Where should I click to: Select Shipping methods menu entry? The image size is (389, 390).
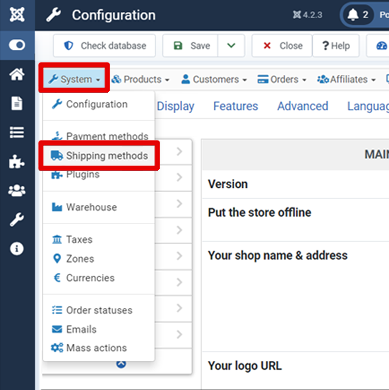coord(99,156)
